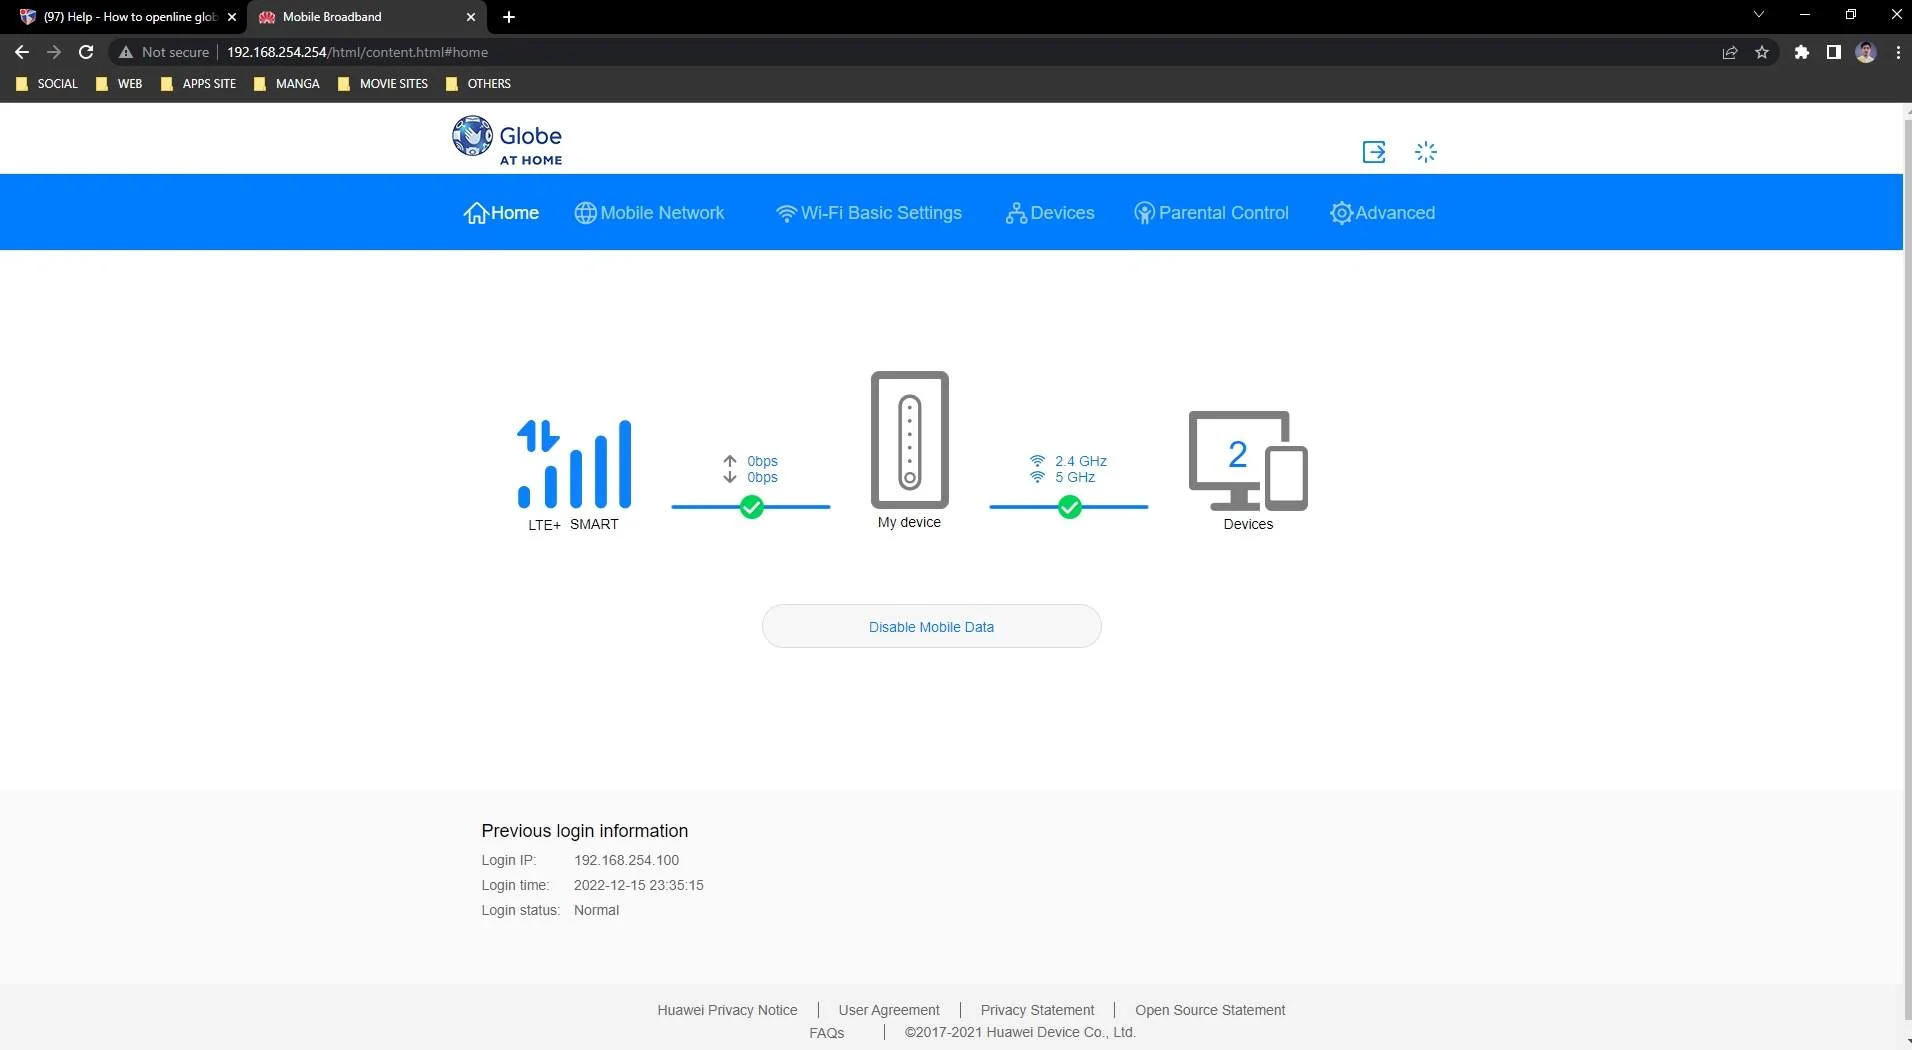1912x1050 pixels.
Task: Open the Advanced tab
Action: pos(1382,213)
